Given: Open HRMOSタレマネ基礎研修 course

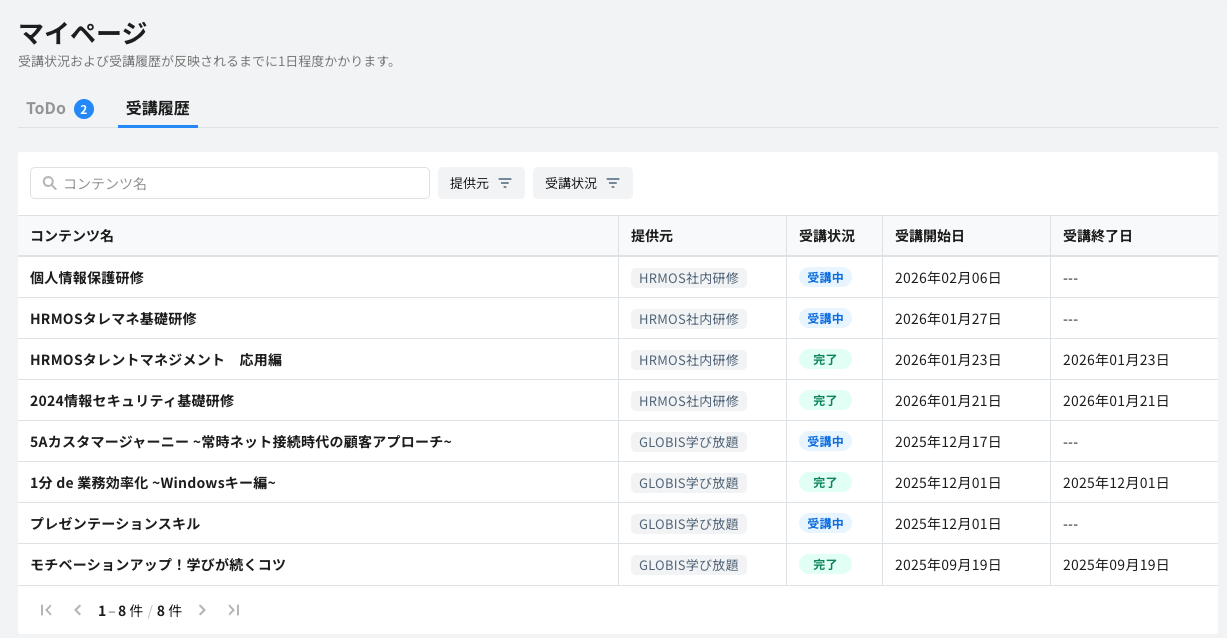Looking at the screenshot, I should (x=113, y=318).
